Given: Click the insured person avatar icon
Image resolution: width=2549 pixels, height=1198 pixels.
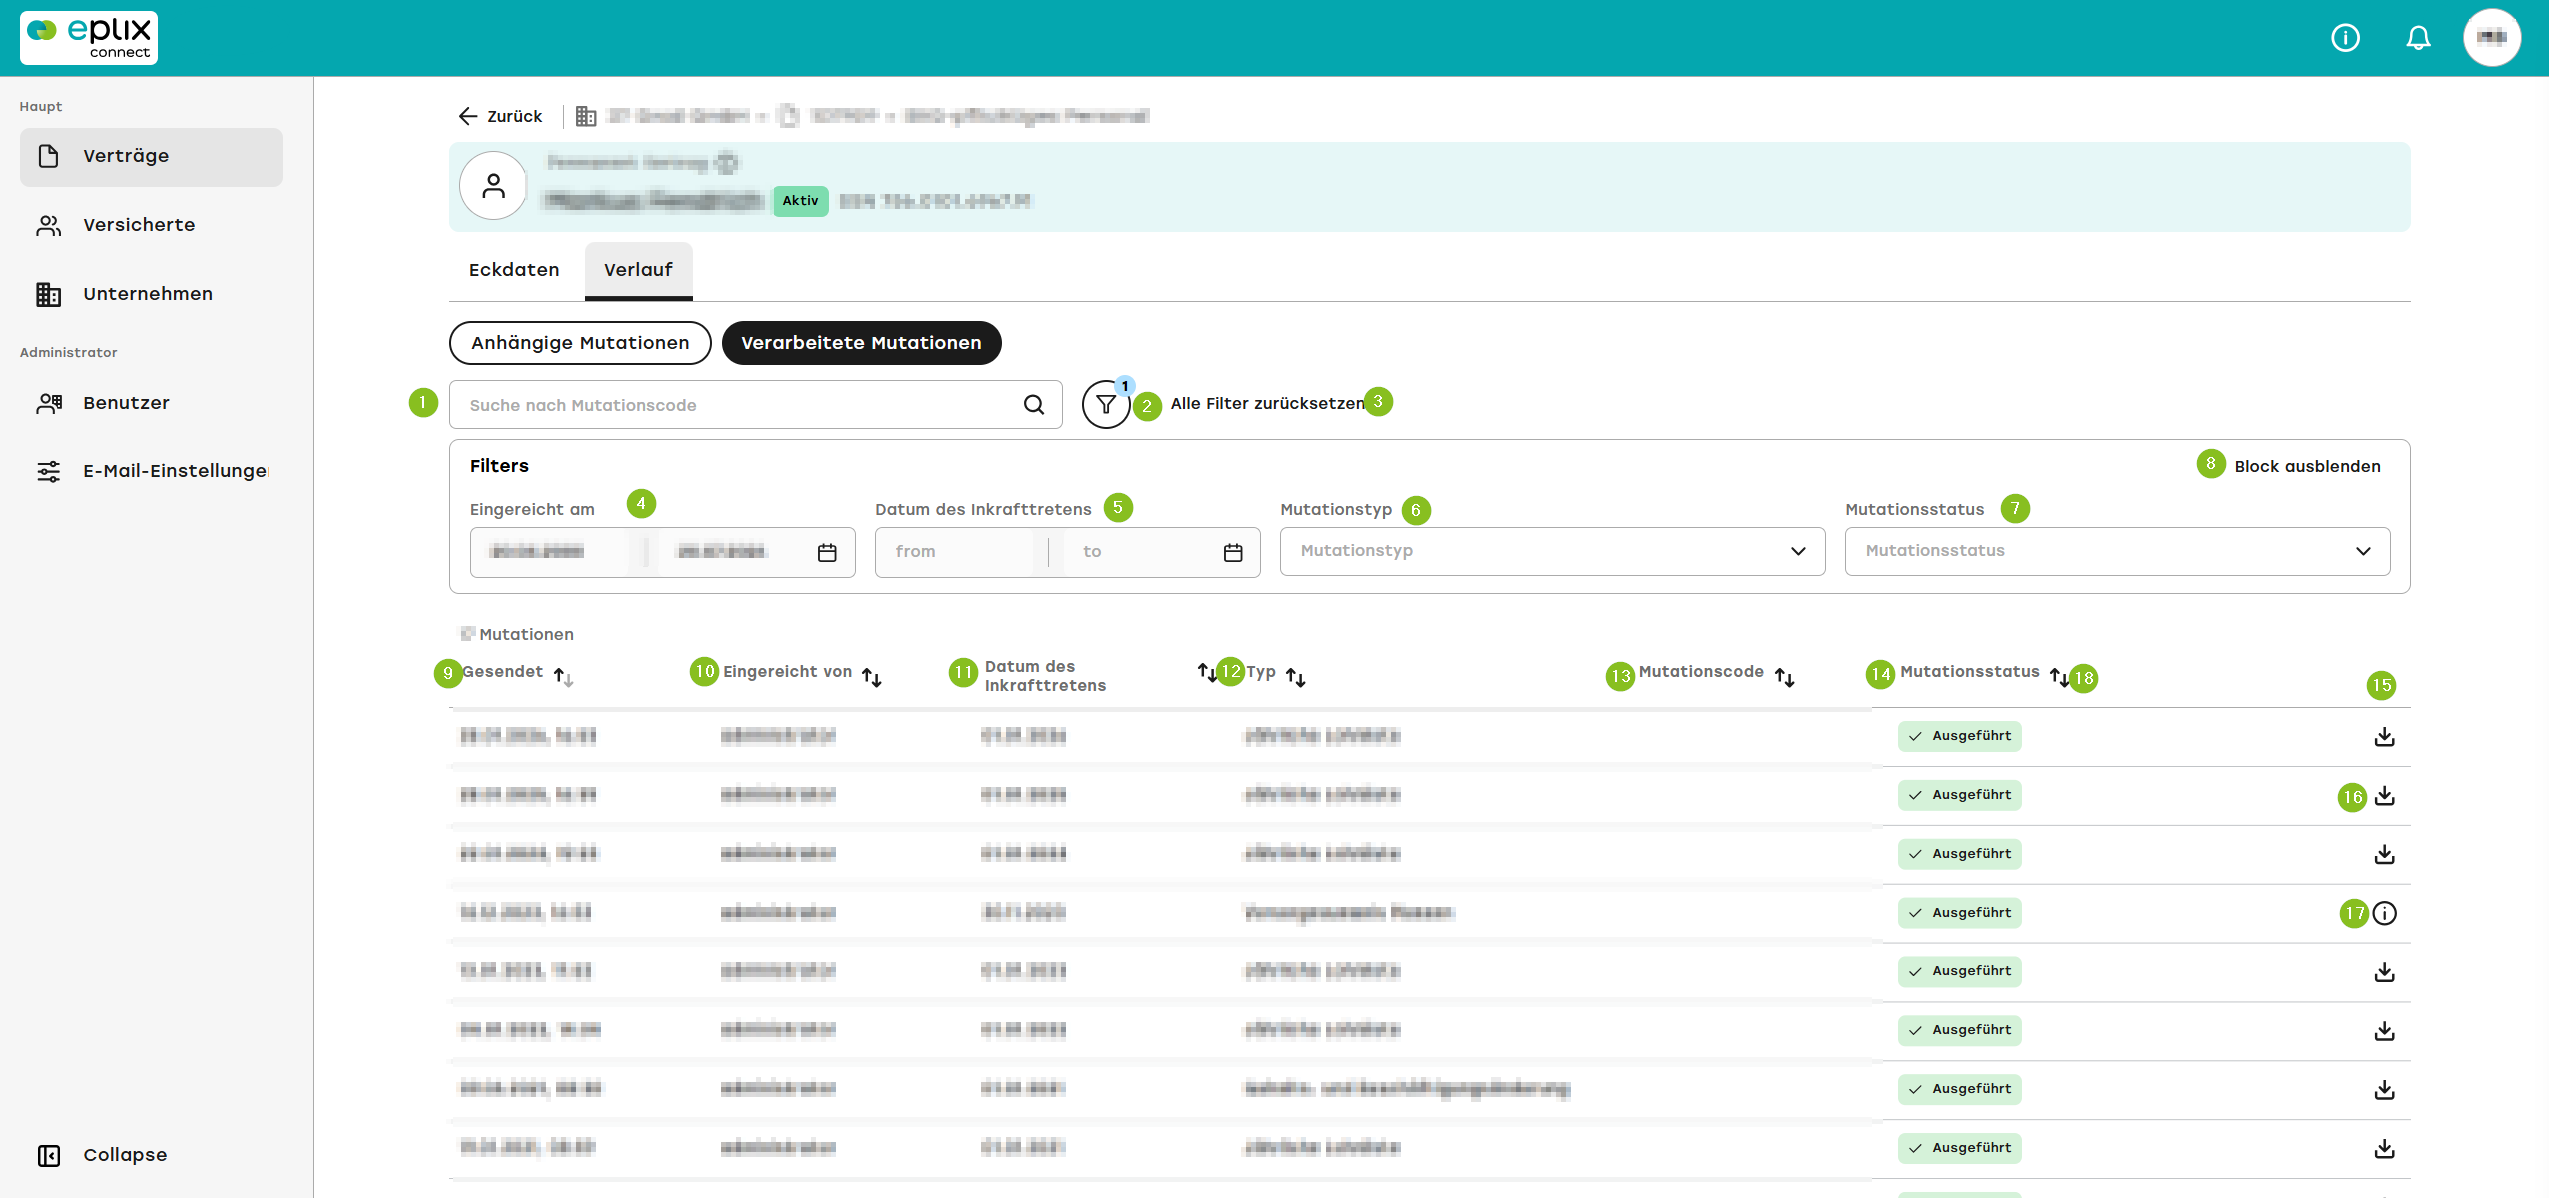Looking at the screenshot, I should coord(493,186).
